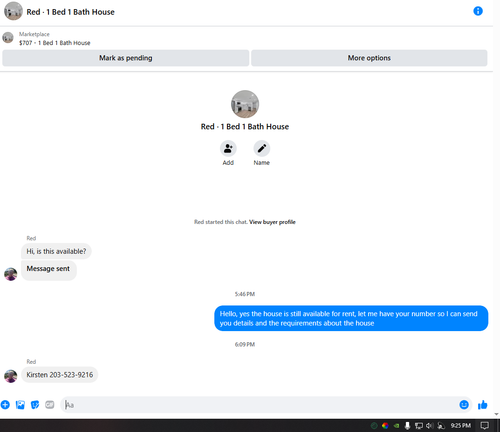Viewport: 500px width, 432px height.
Task: Click the blue house-still-available reply message
Action: [x=351, y=318]
